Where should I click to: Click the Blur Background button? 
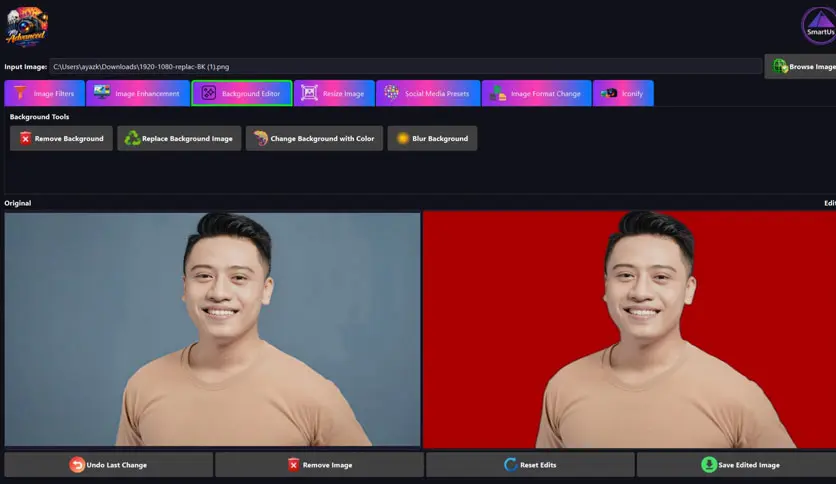click(x=432, y=139)
